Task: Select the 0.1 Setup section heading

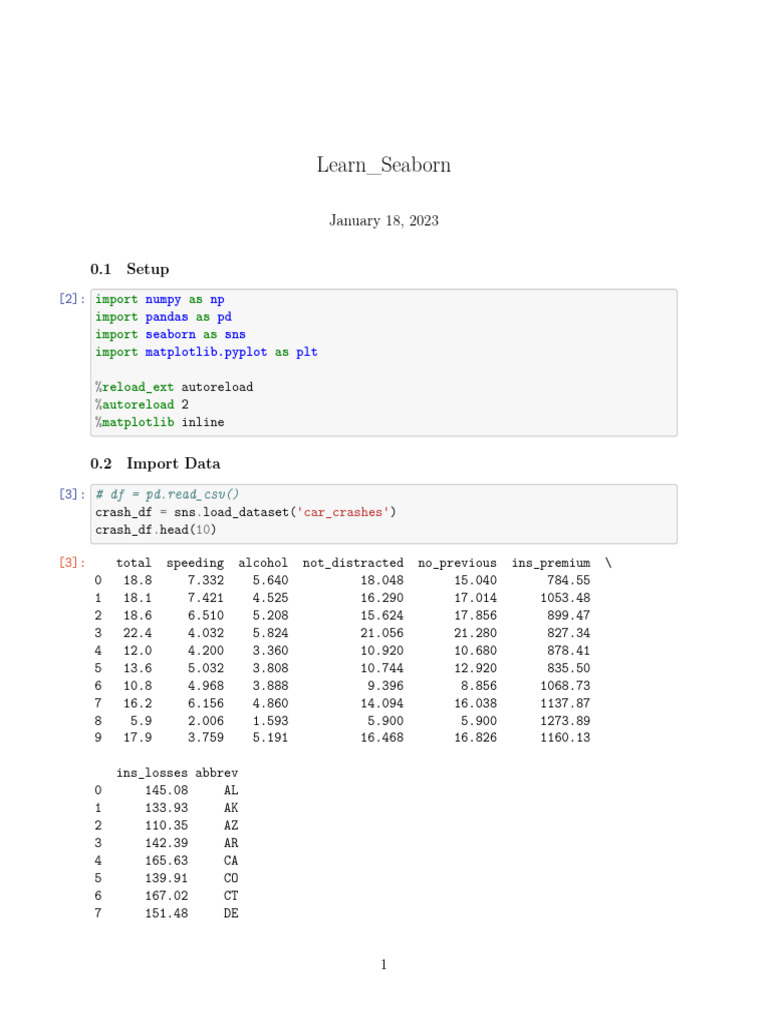Action: (x=129, y=269)
